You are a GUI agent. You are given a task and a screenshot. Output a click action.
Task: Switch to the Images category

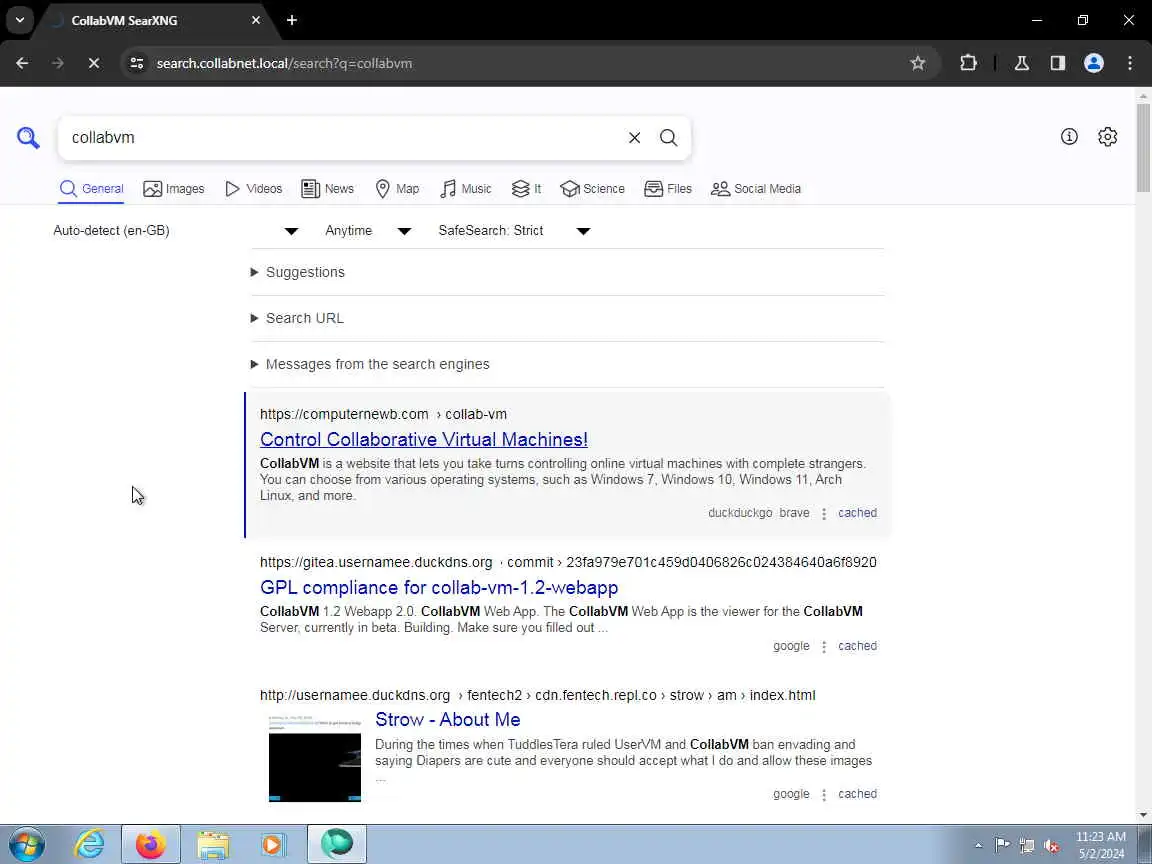coord(173,189)
